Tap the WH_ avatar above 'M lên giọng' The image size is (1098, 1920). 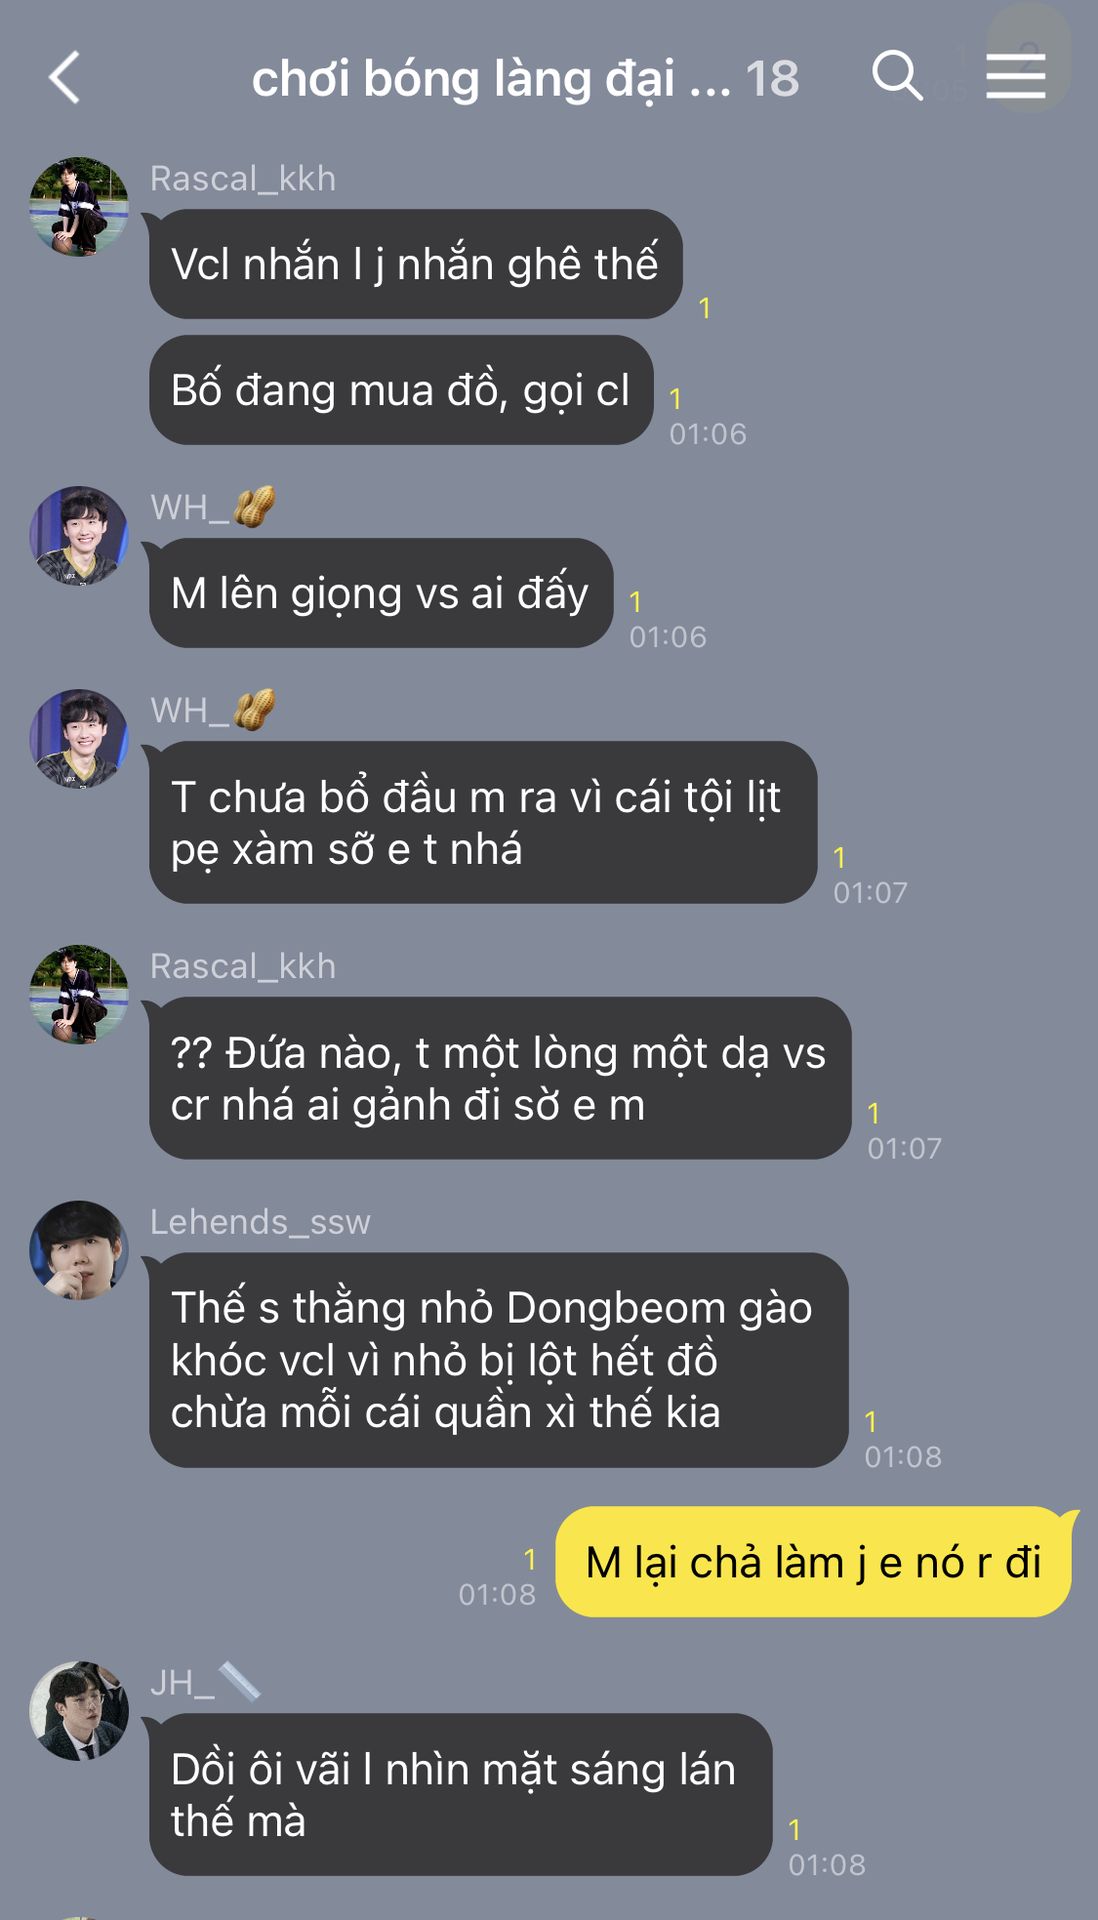[79, 536]
